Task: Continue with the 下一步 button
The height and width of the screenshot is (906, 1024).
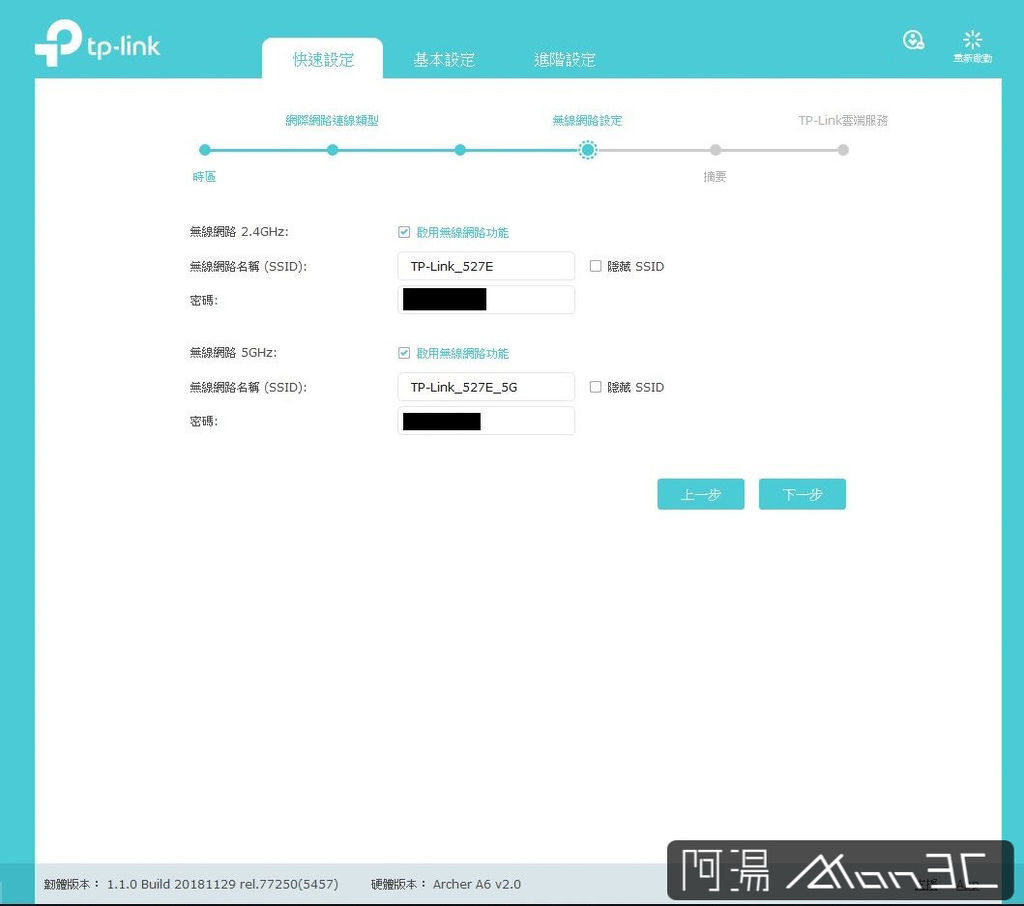Action: pos(802,494)
